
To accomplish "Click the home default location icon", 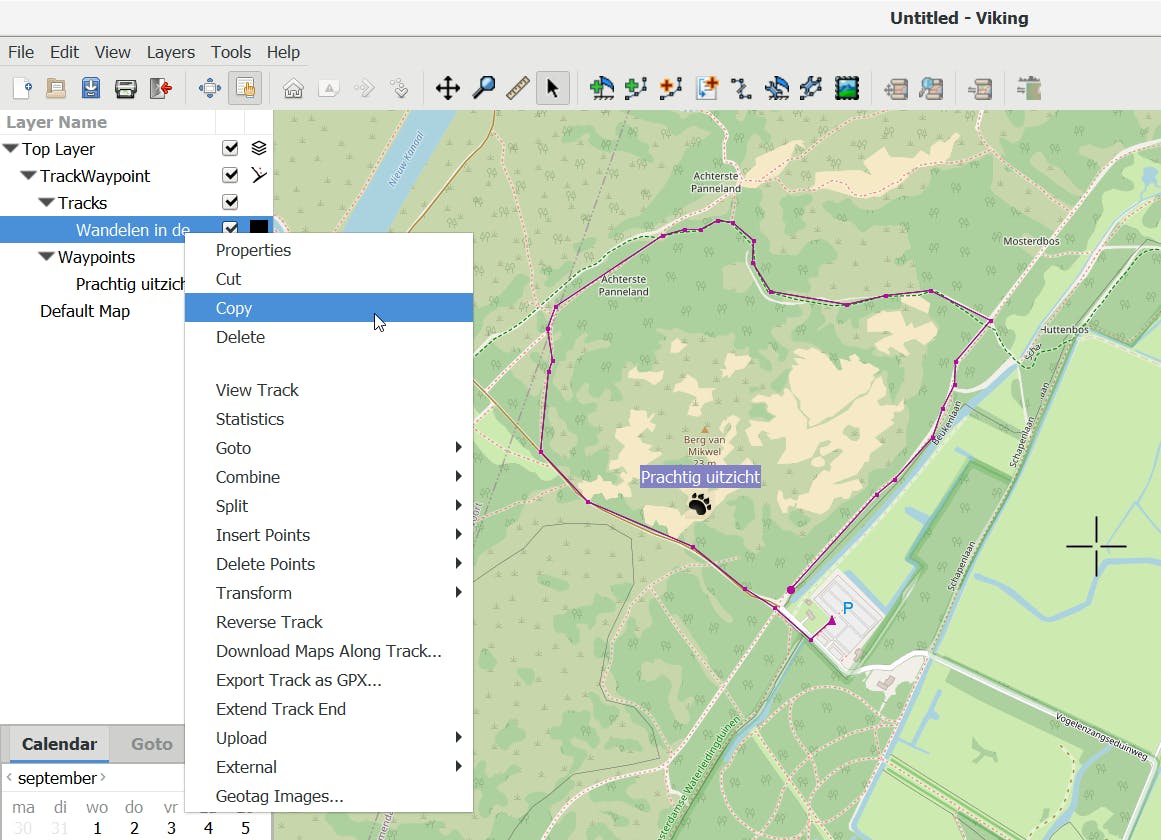I will pos(293,88).
